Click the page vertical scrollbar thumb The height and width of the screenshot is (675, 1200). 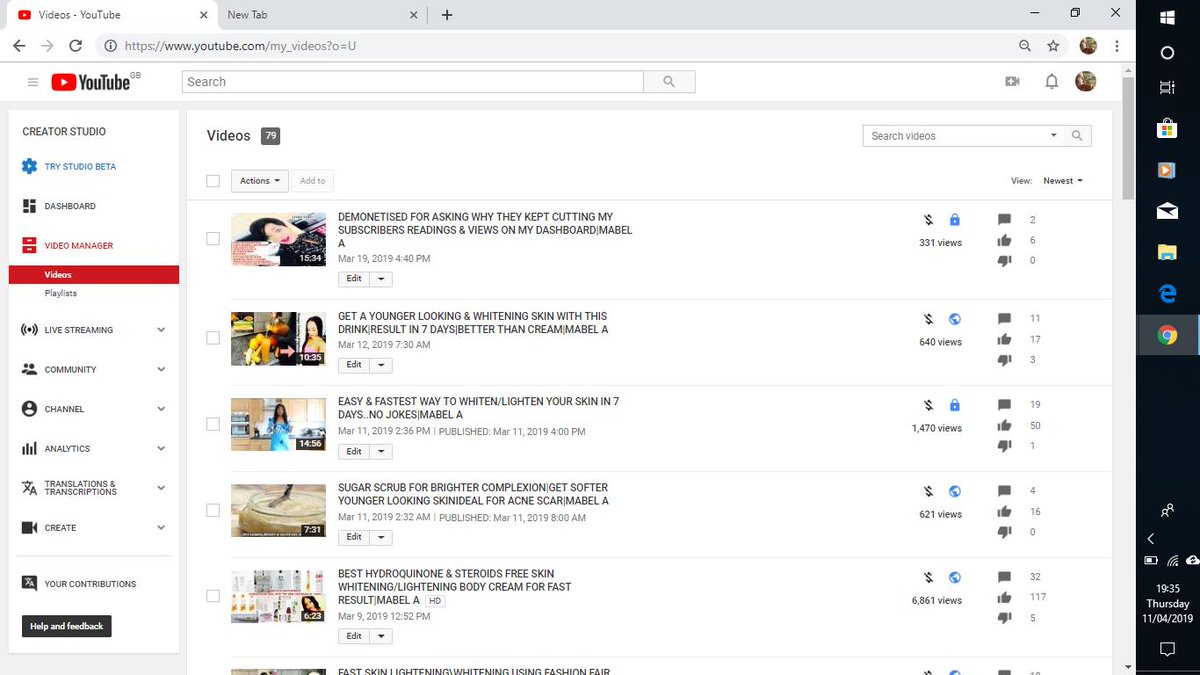[x=1128, y=137]
